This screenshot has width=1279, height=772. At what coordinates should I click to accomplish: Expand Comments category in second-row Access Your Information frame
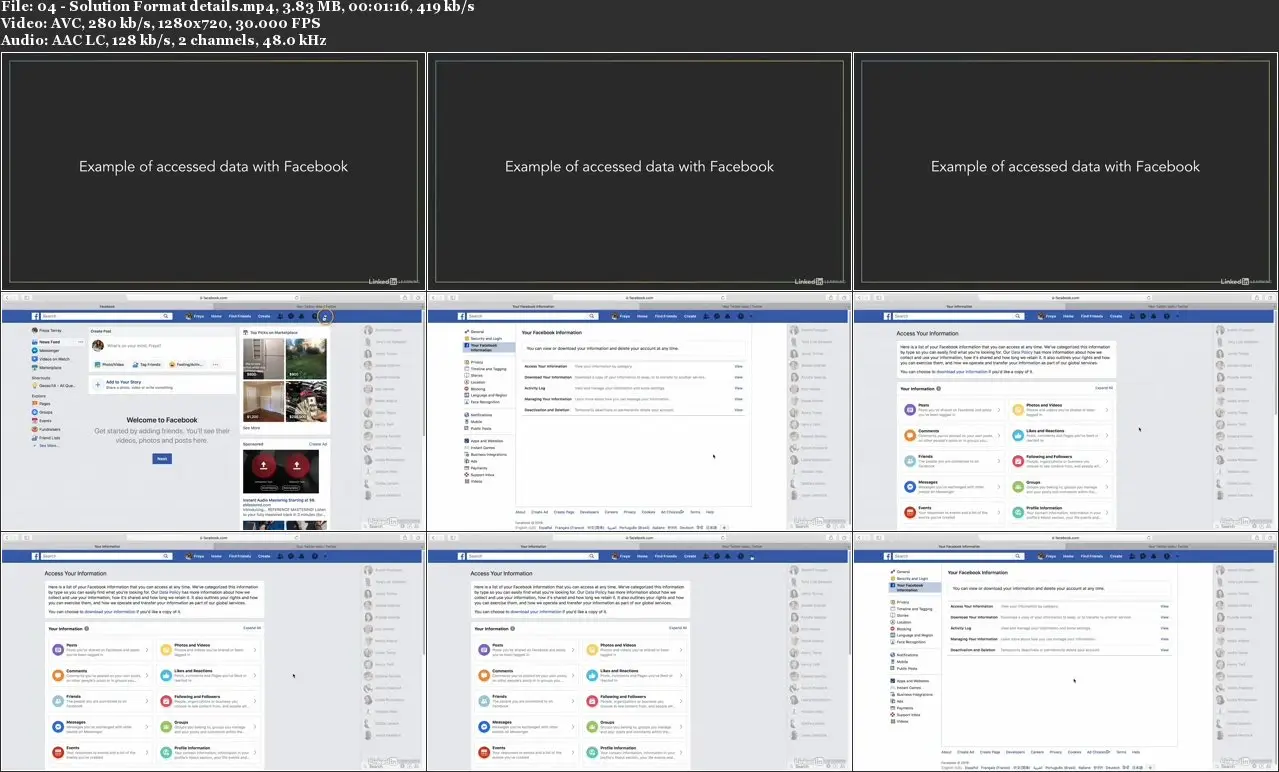point(953,436)
